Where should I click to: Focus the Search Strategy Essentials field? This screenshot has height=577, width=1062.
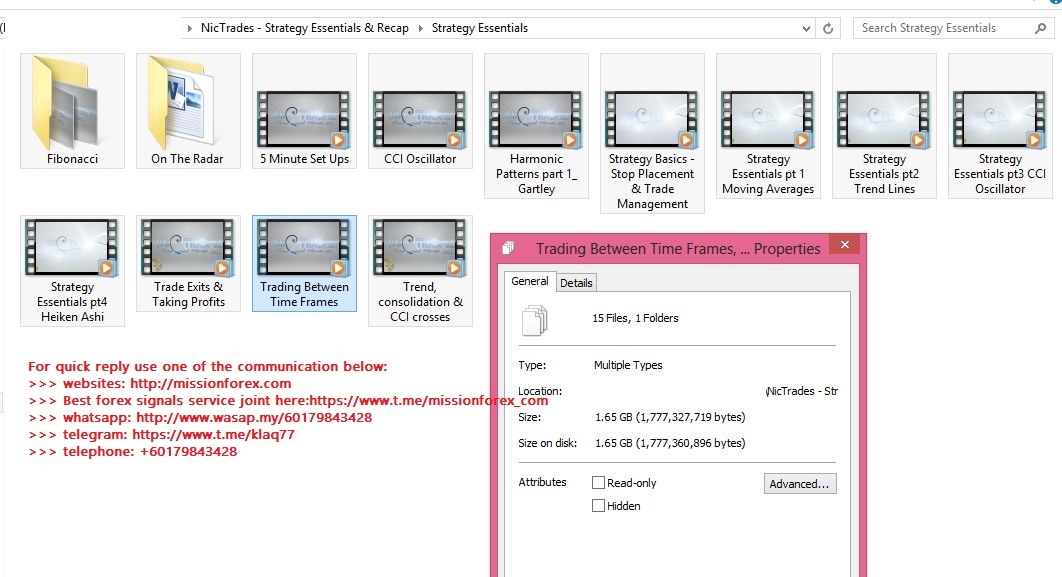click(944, 28)
